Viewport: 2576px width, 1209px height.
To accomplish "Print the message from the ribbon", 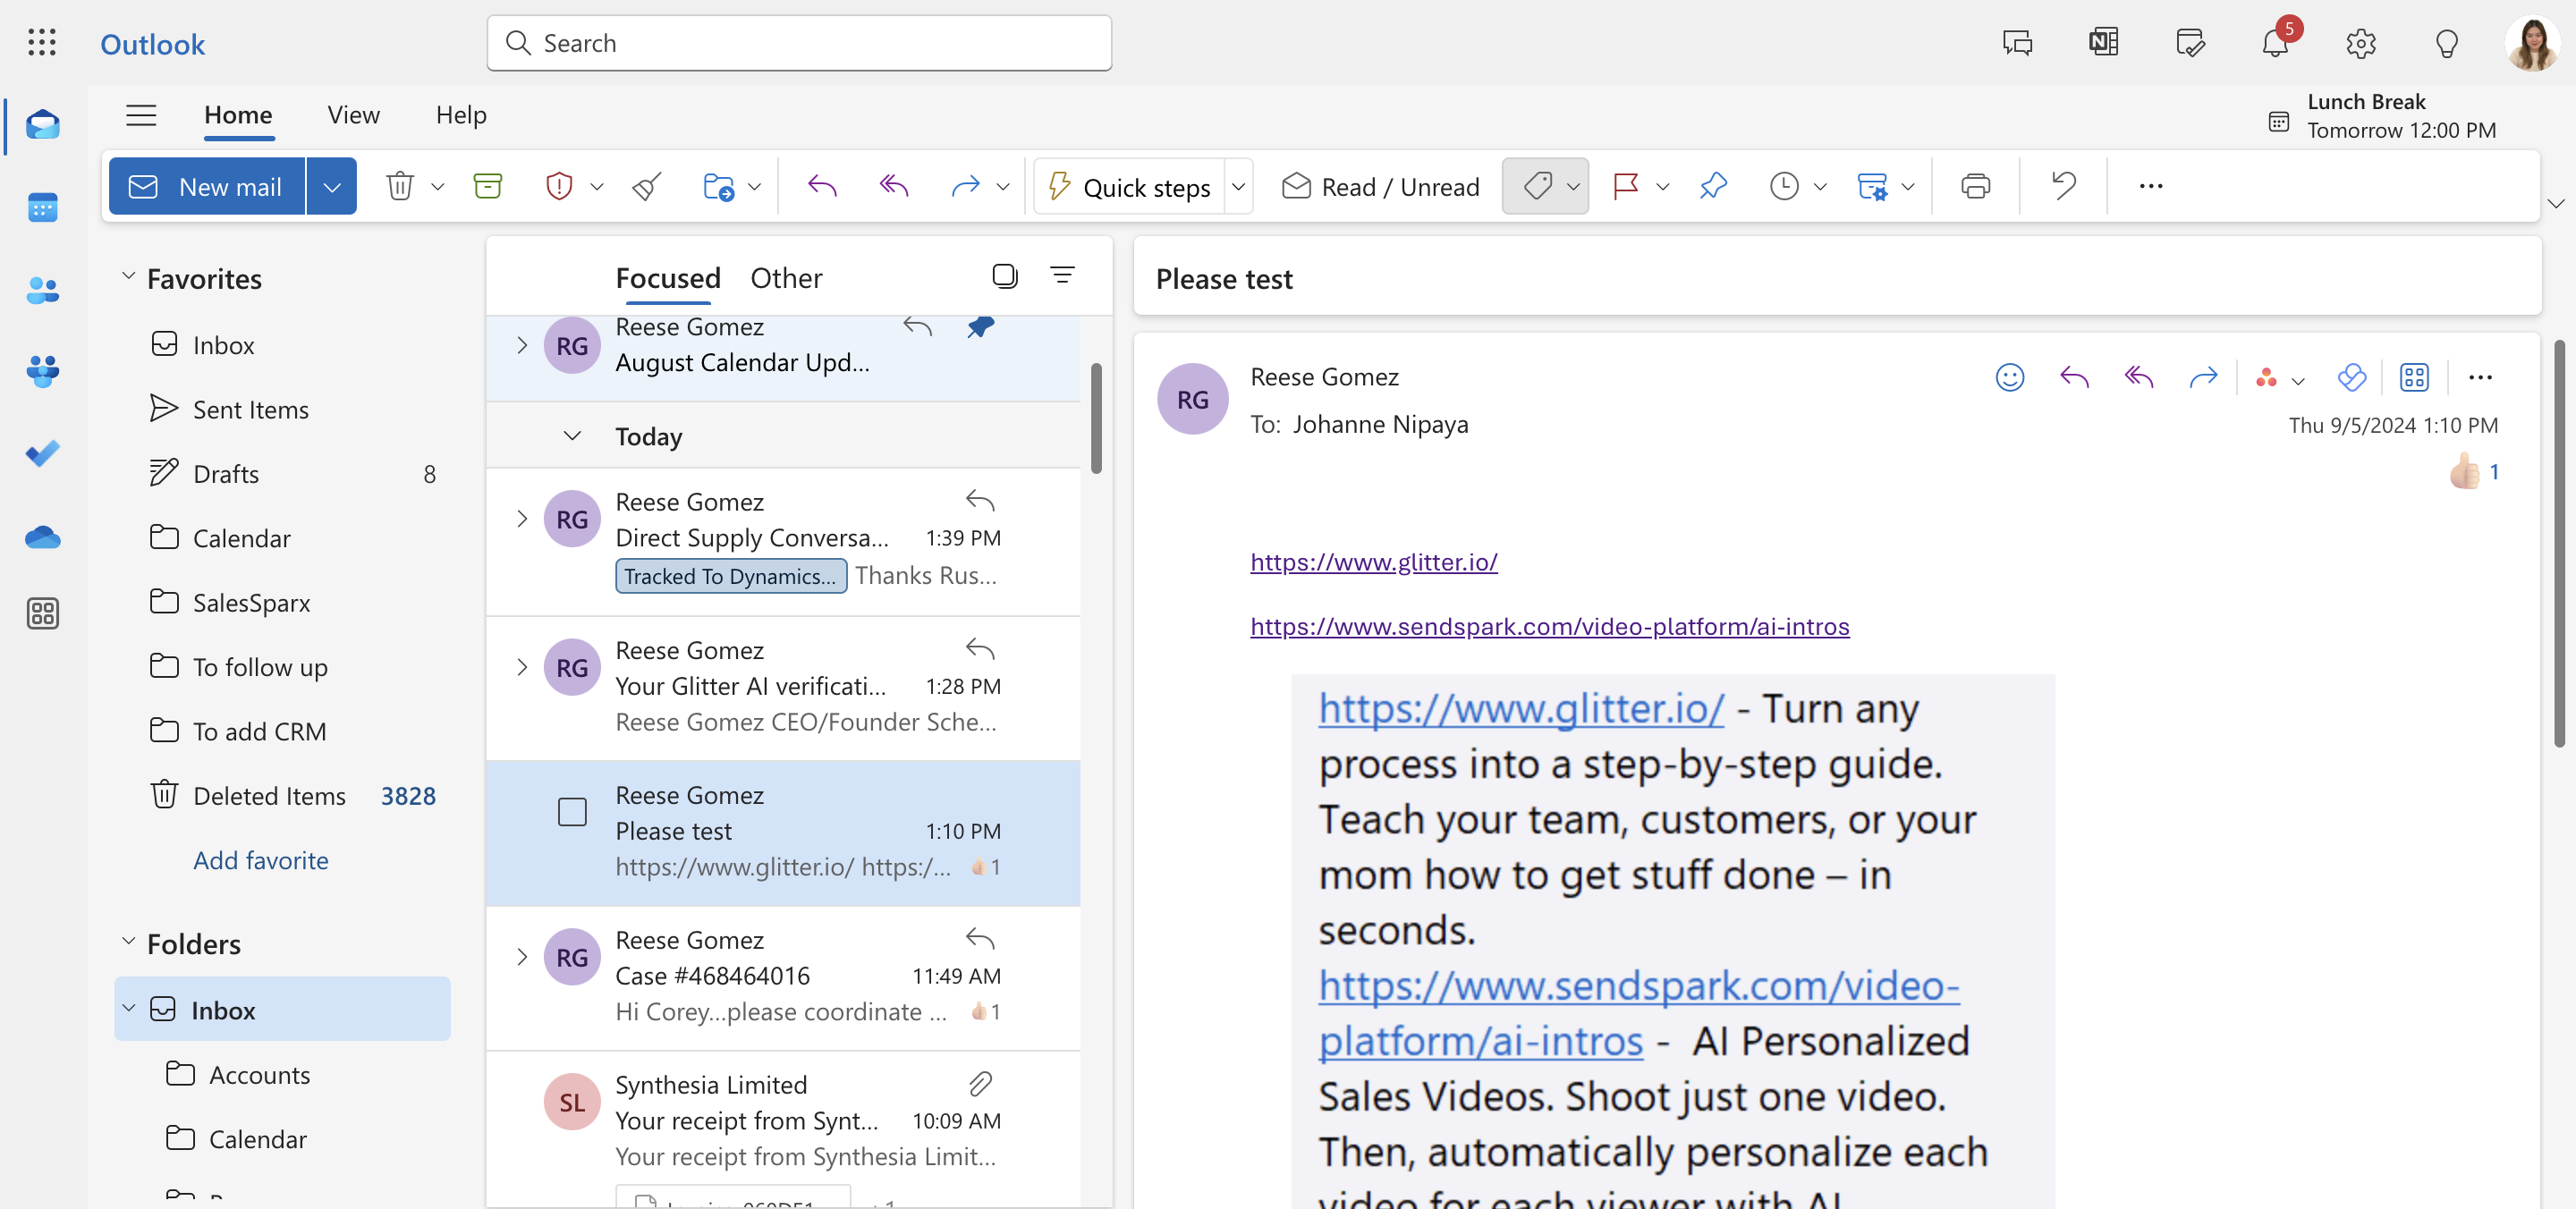I will [x=1975, y=186].
